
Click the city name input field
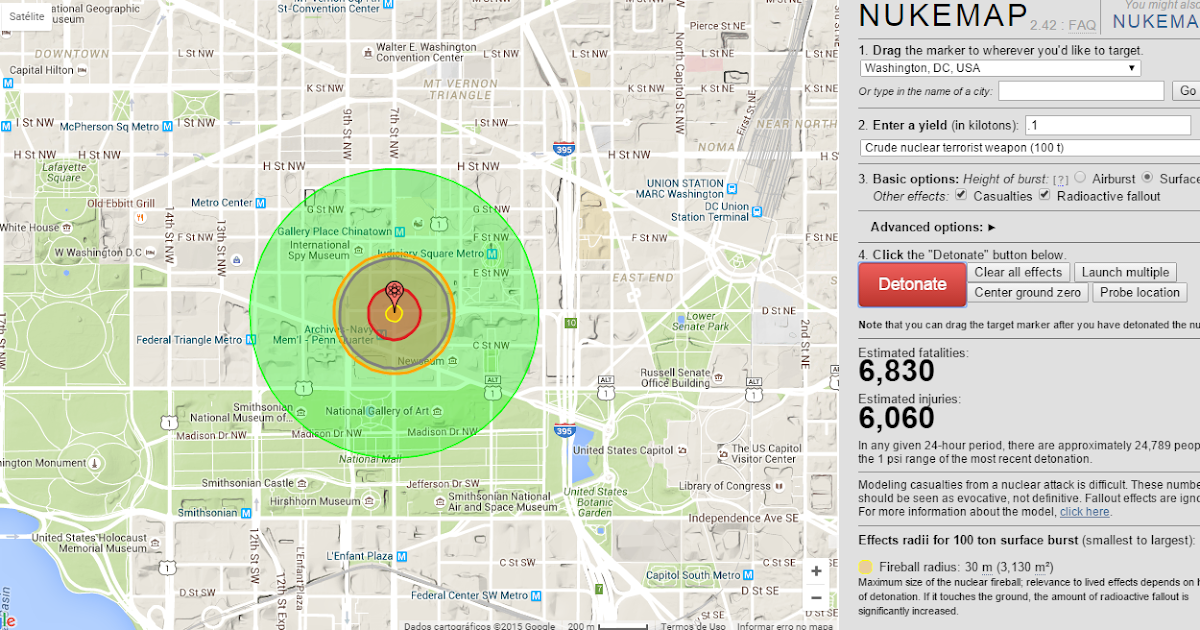pyautogui.click(x=1080, y=90)
